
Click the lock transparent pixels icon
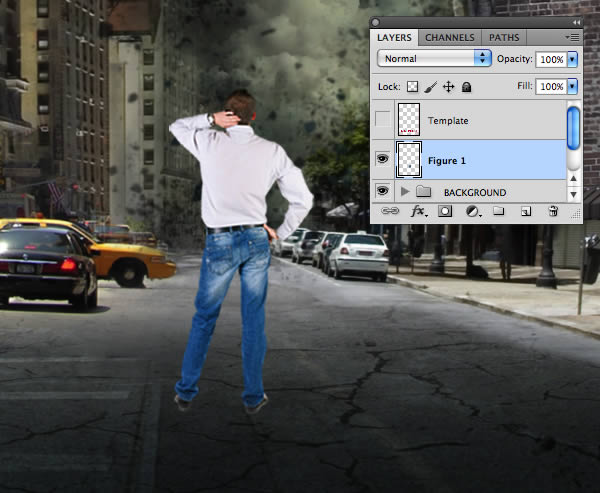pos(412,87)
